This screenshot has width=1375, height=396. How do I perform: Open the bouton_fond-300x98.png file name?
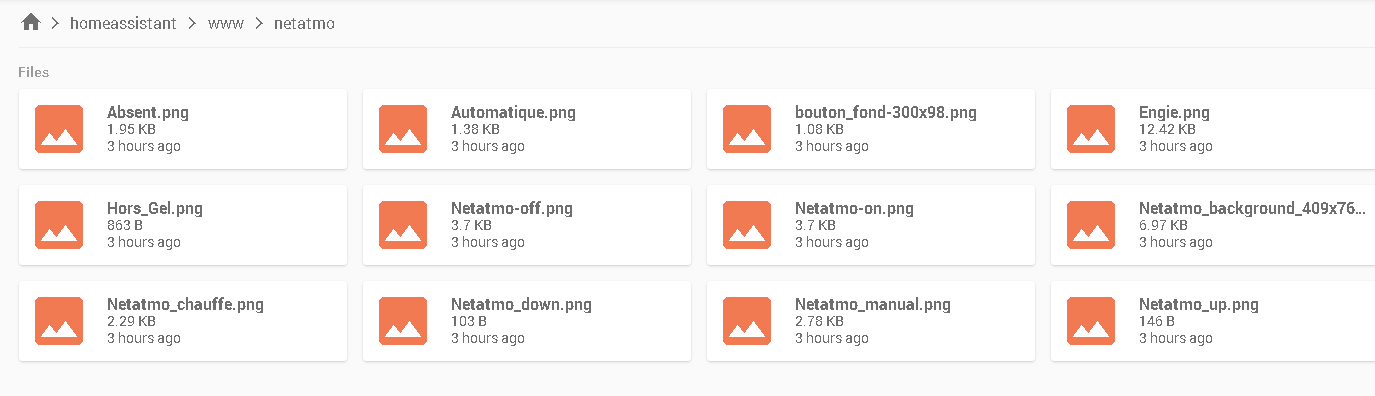coord(886,113)
